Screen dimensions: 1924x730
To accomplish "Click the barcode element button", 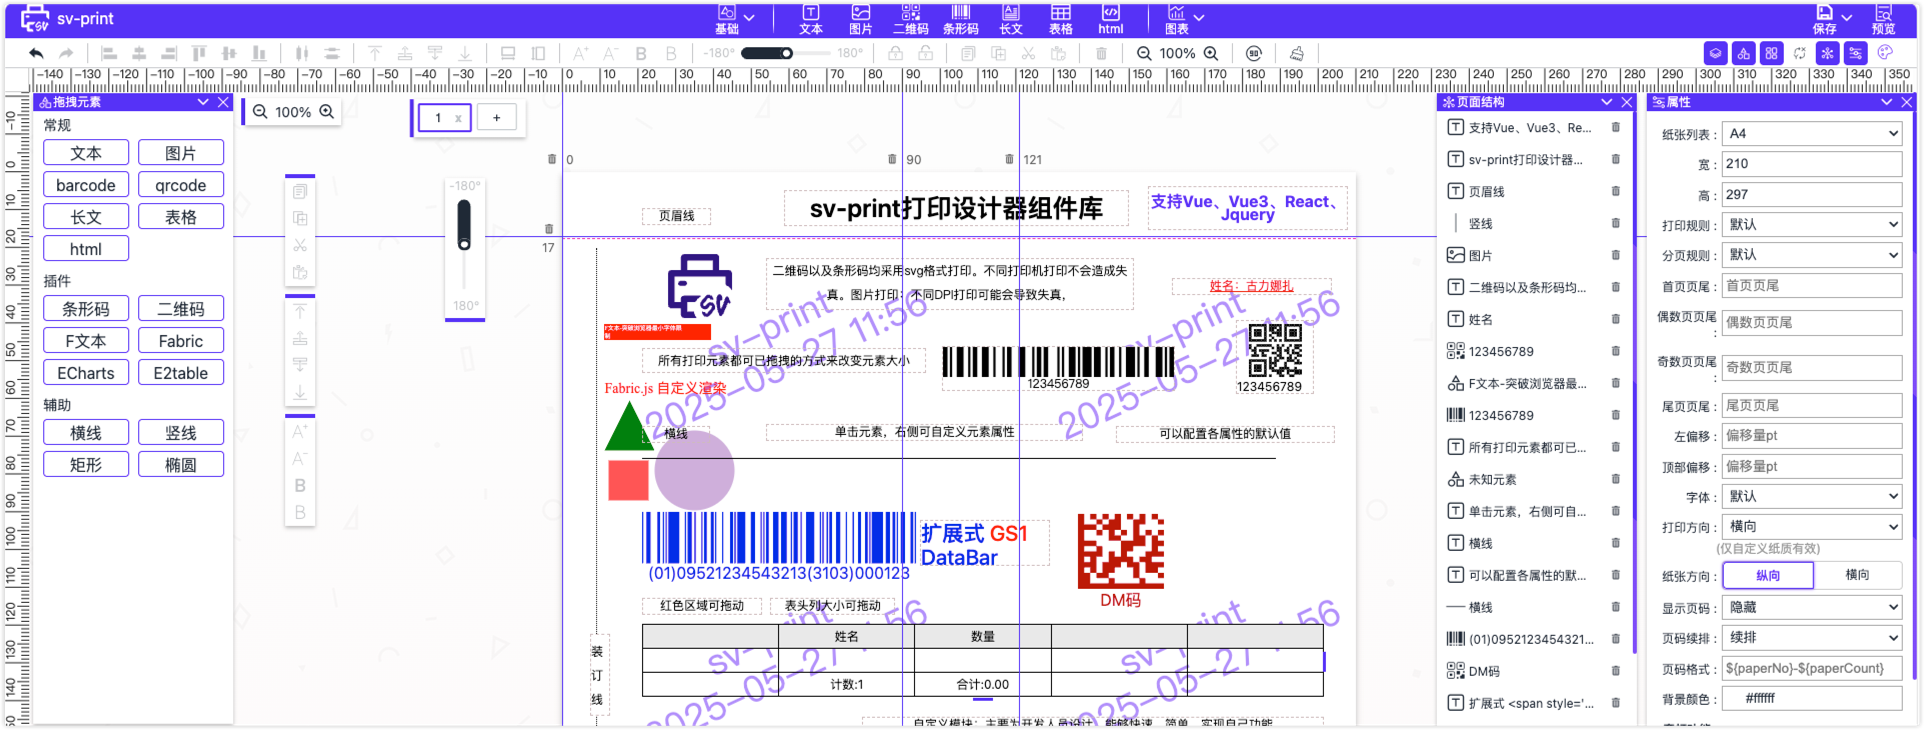I will (x=86, y=185).
